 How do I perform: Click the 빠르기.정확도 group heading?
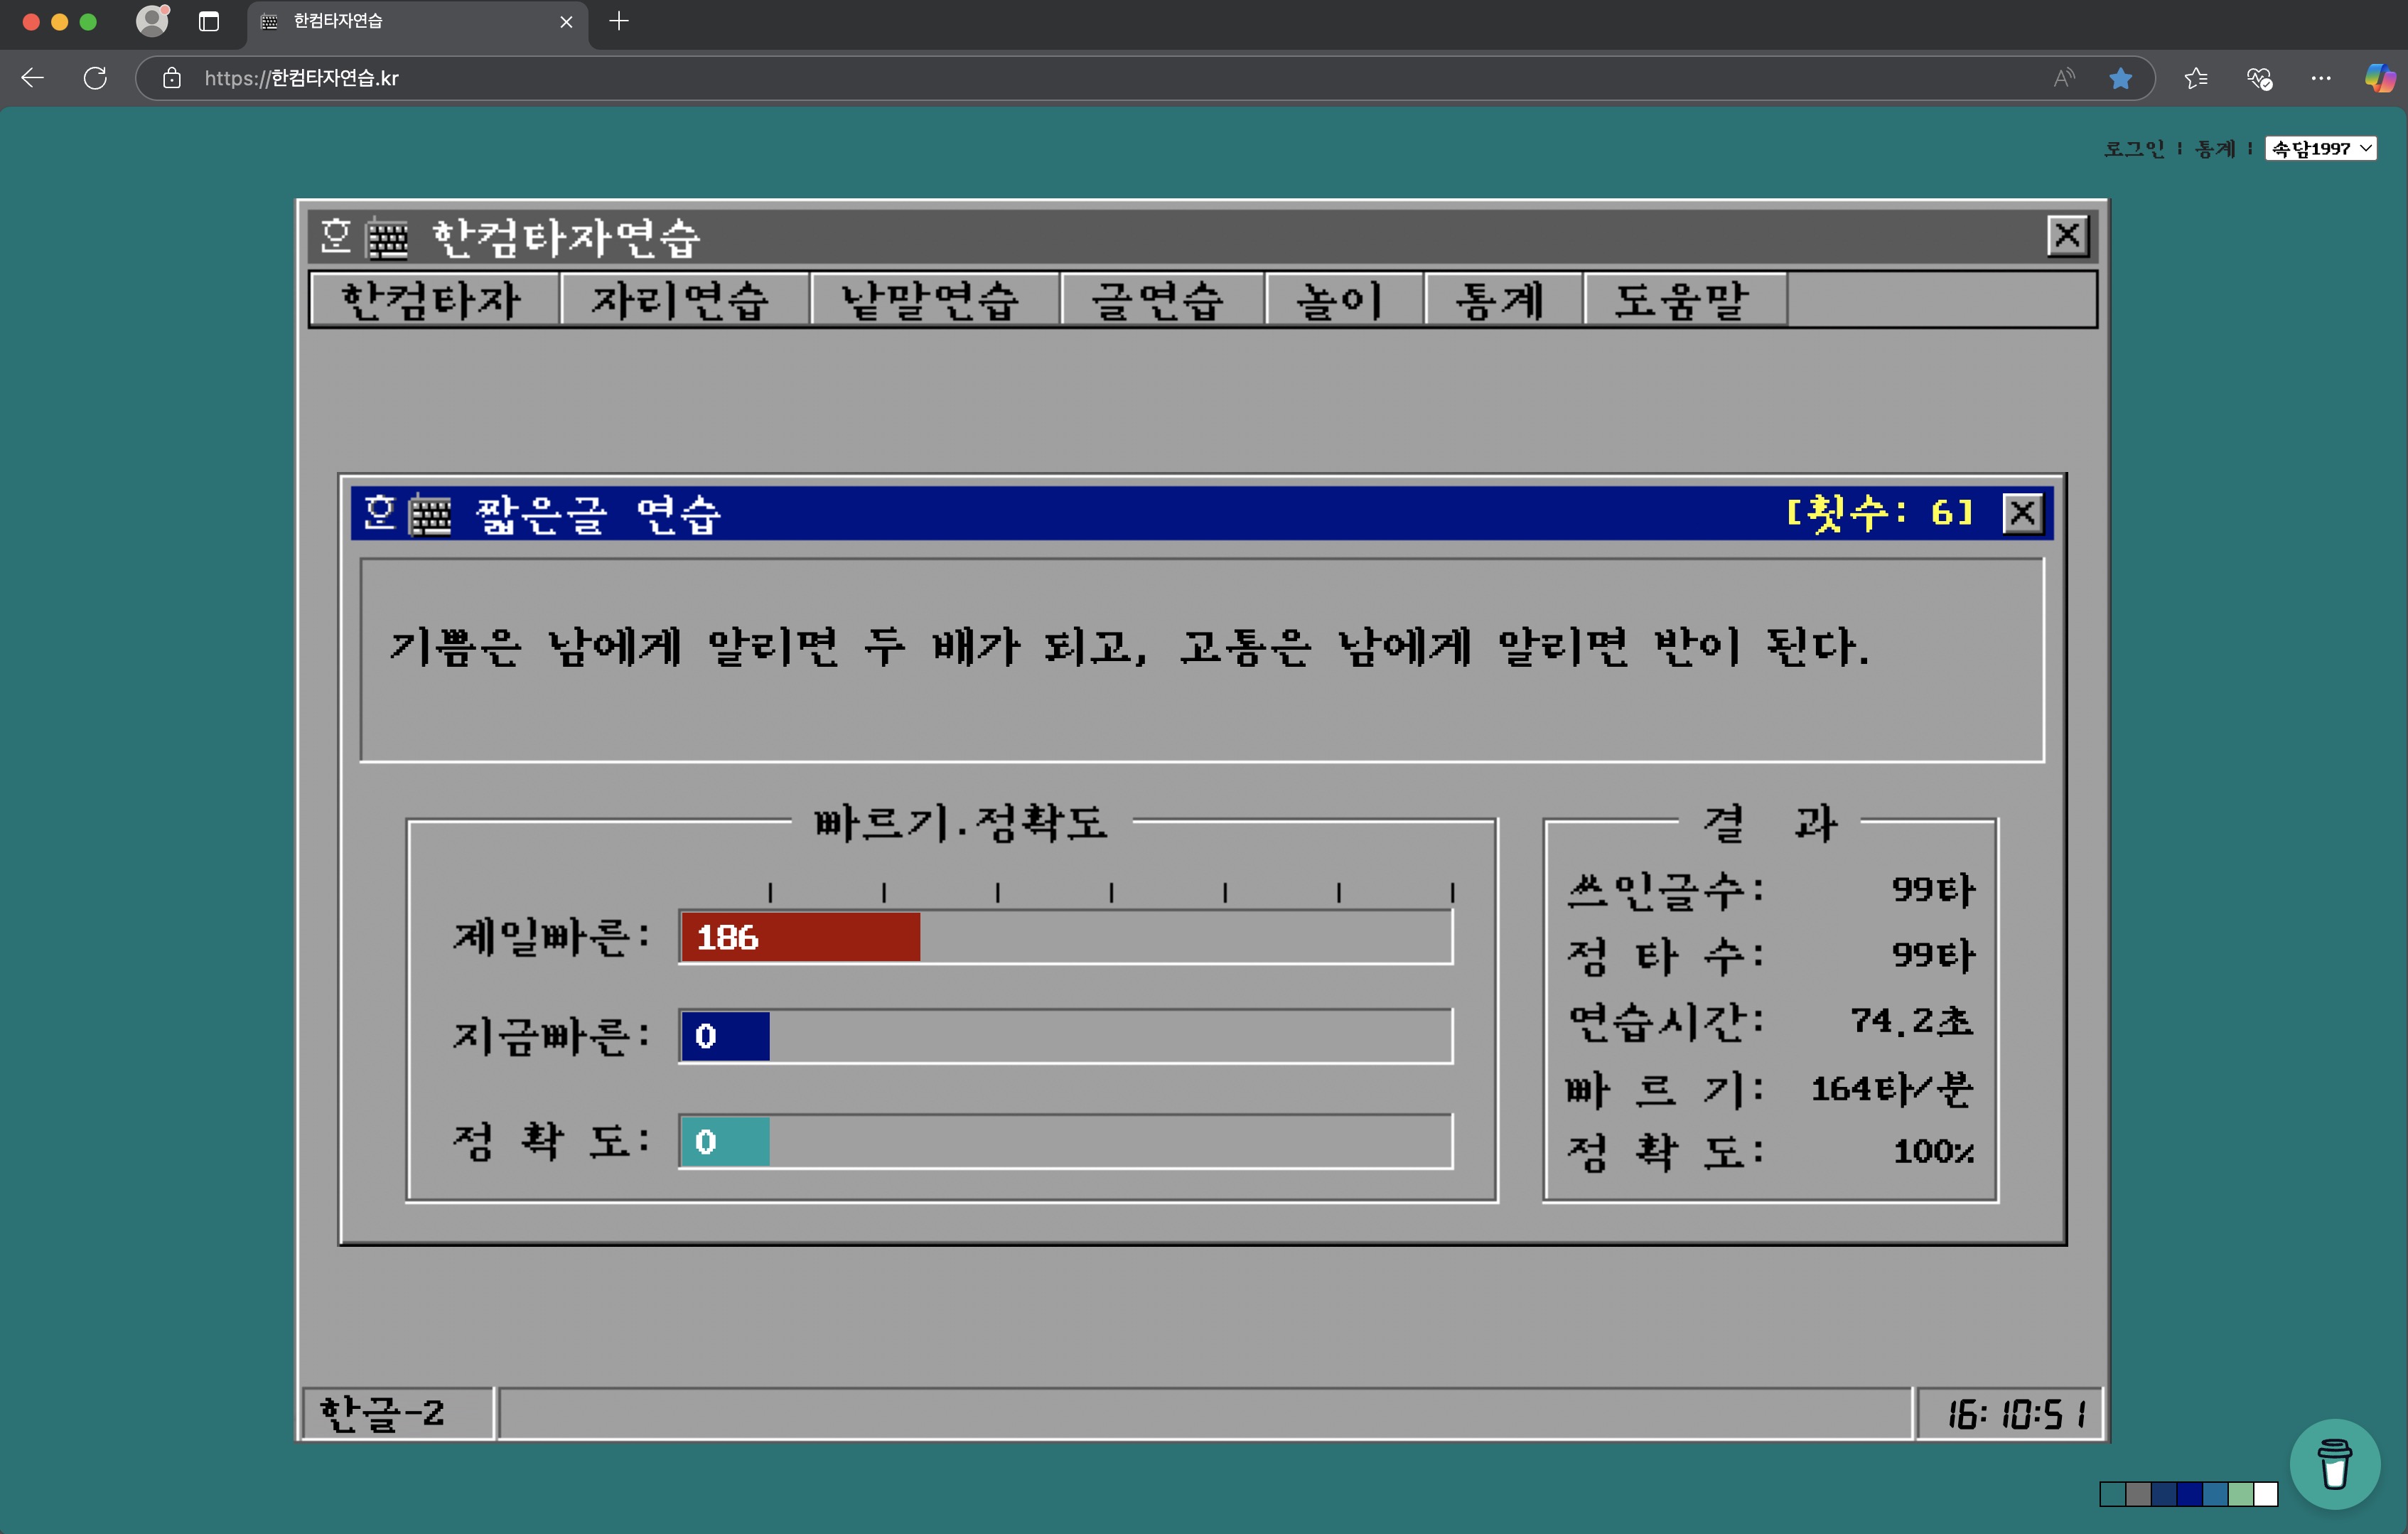tap(961, 823)
